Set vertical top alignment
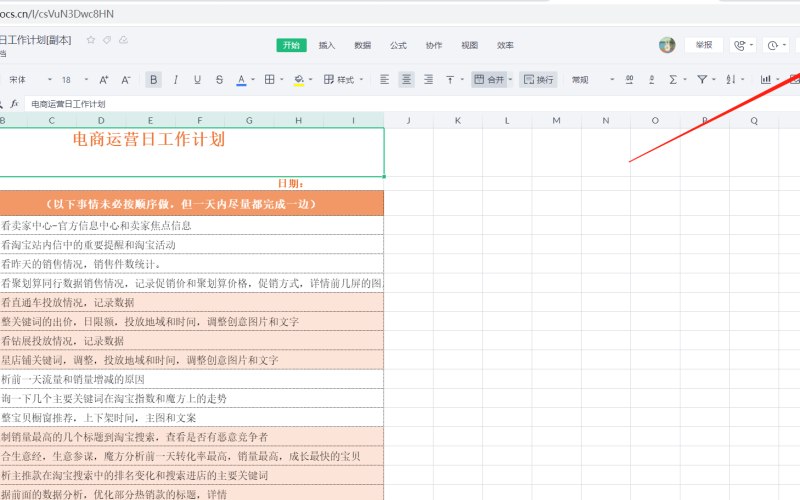Viewport: 800px width, 500px height. pos(450,80)
